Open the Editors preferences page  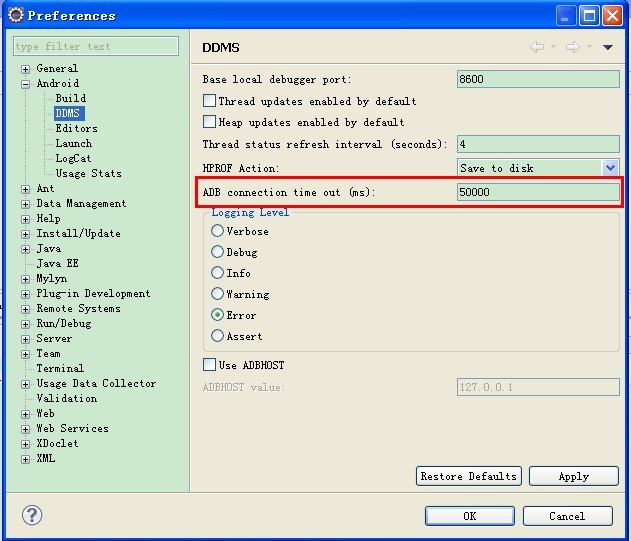(x=76, y=128)
